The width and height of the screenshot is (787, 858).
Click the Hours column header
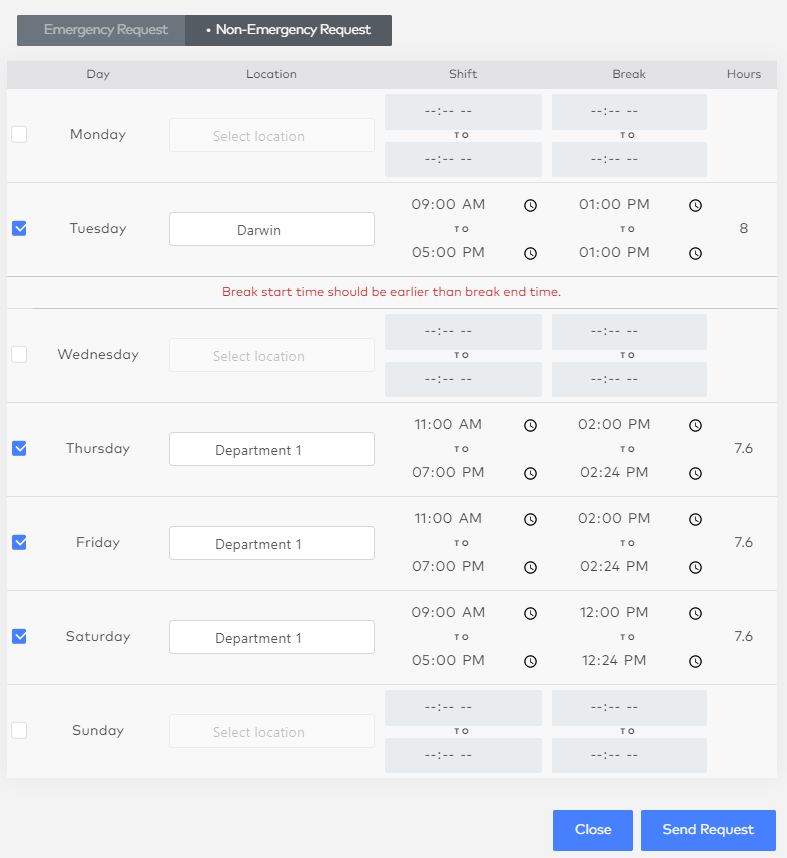pos(744,74)
